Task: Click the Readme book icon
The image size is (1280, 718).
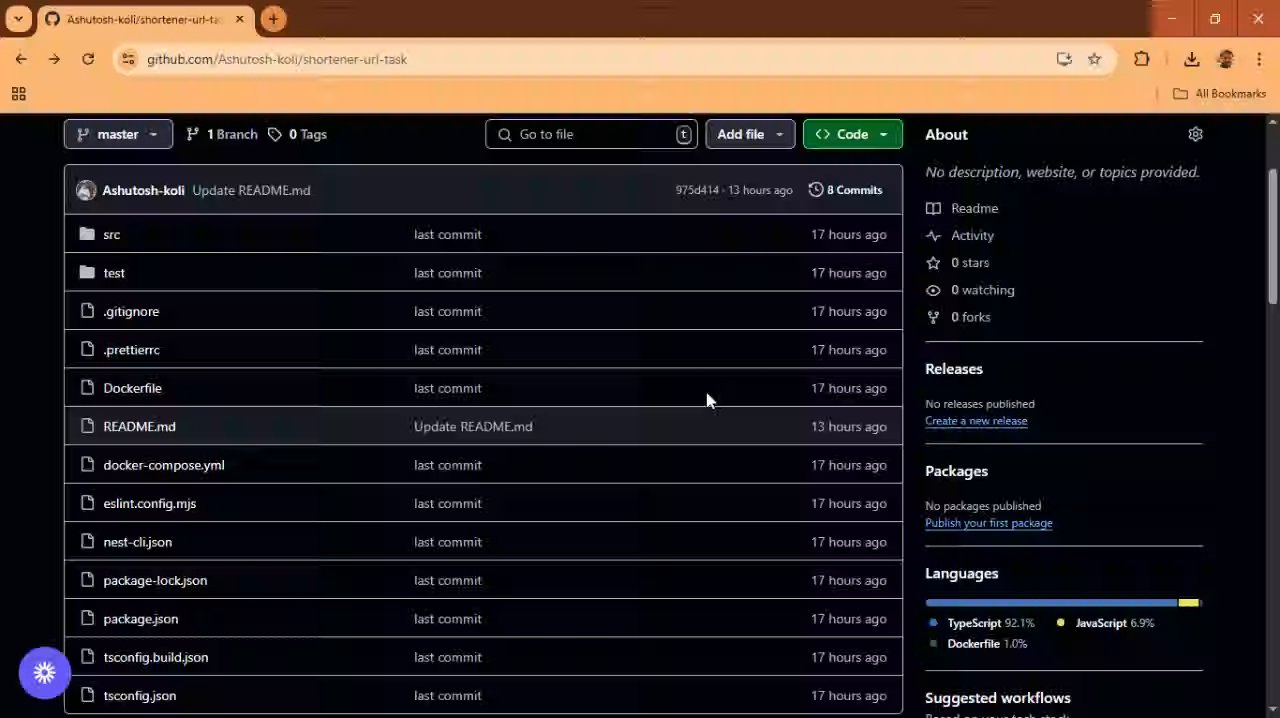Action: pyautogui.click(x=933, y=208)
